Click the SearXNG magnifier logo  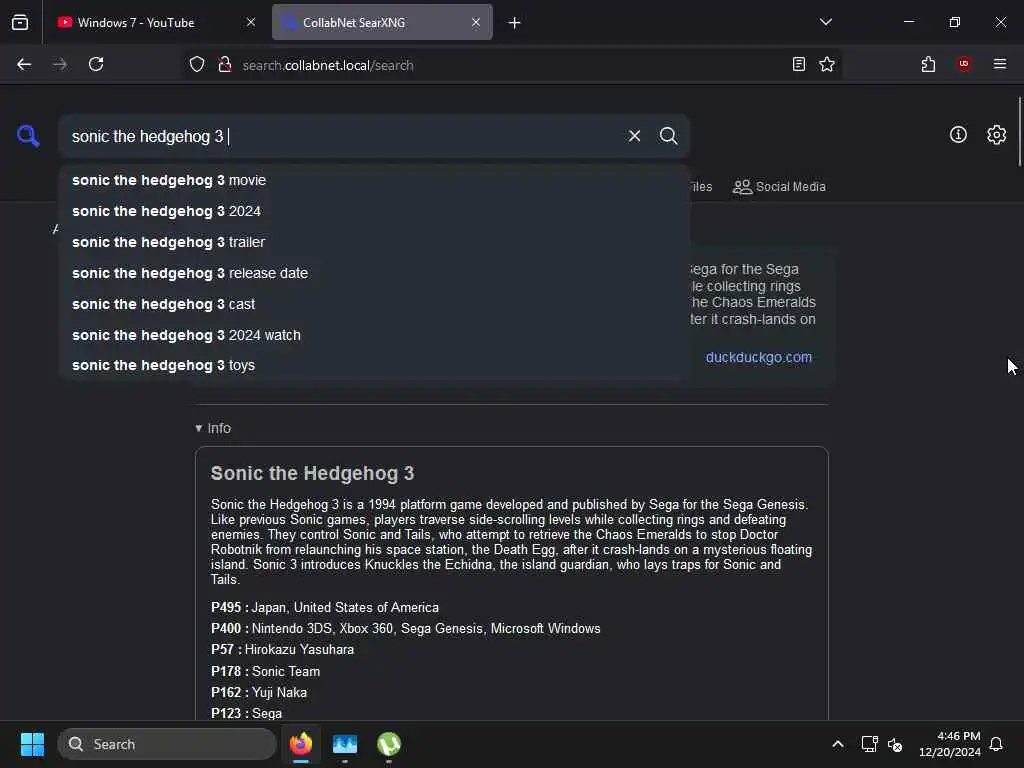point(28,136)
